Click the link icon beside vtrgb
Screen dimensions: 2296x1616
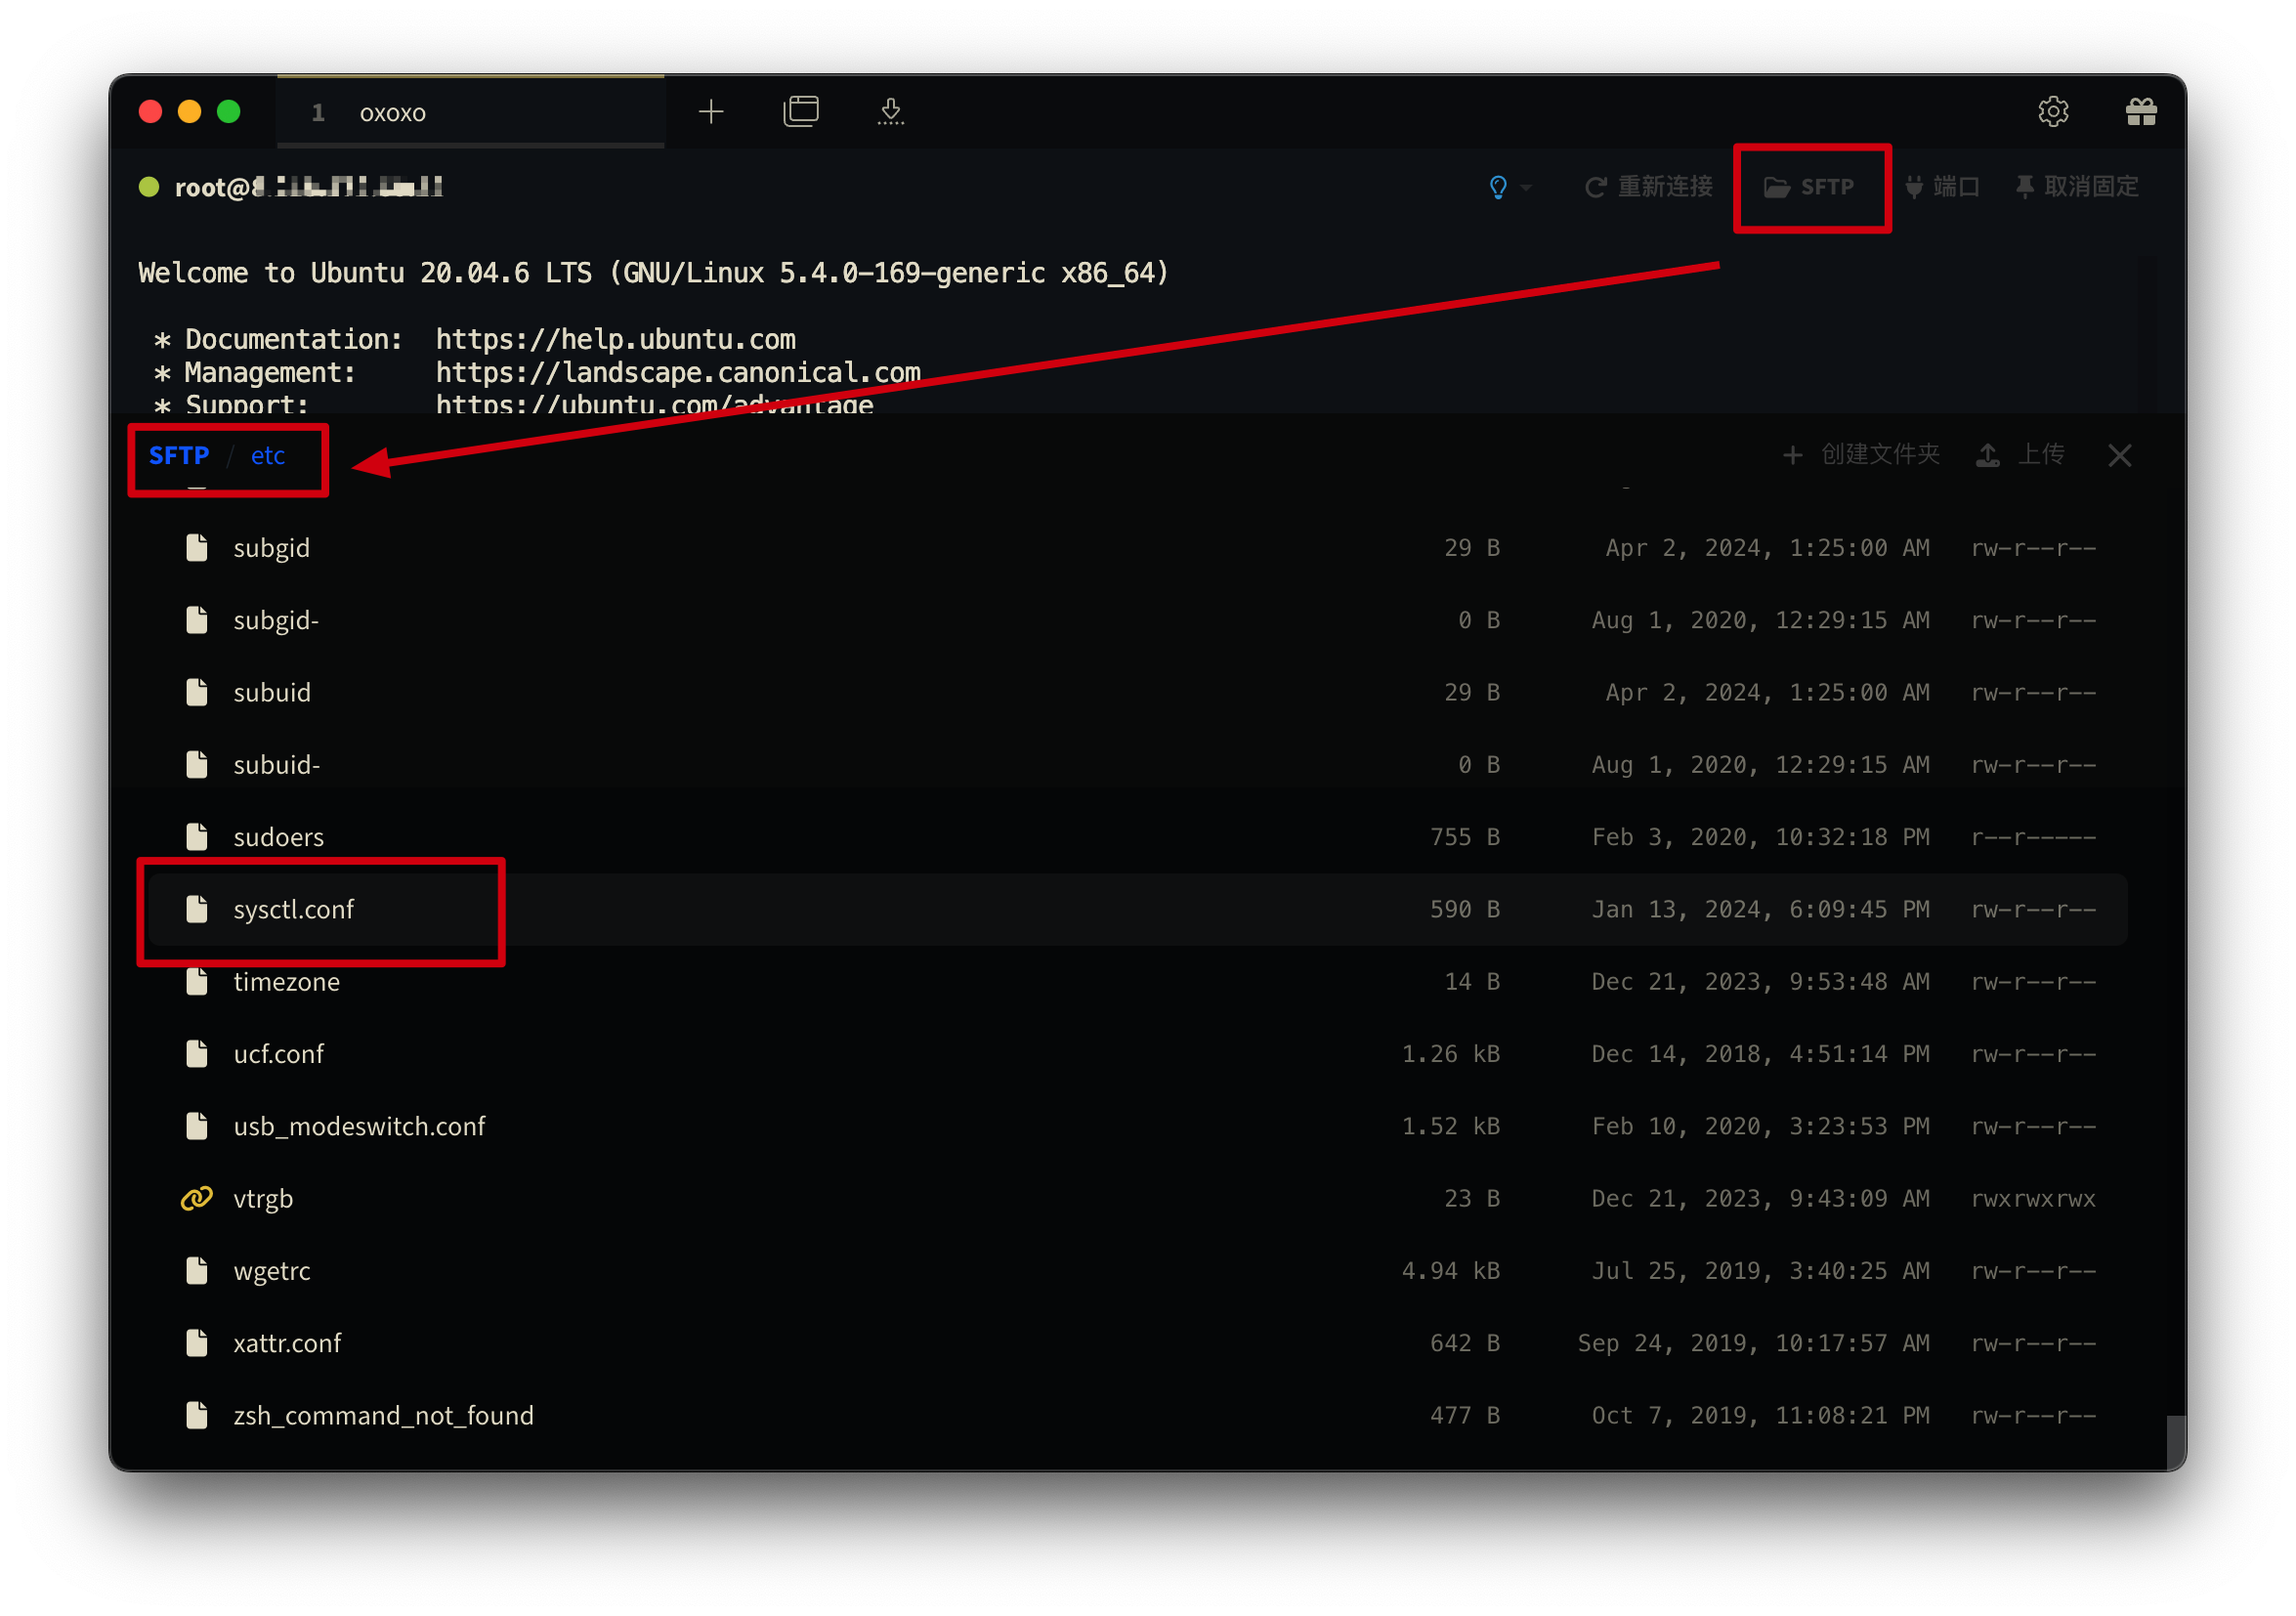click(x=197, y=1198)
